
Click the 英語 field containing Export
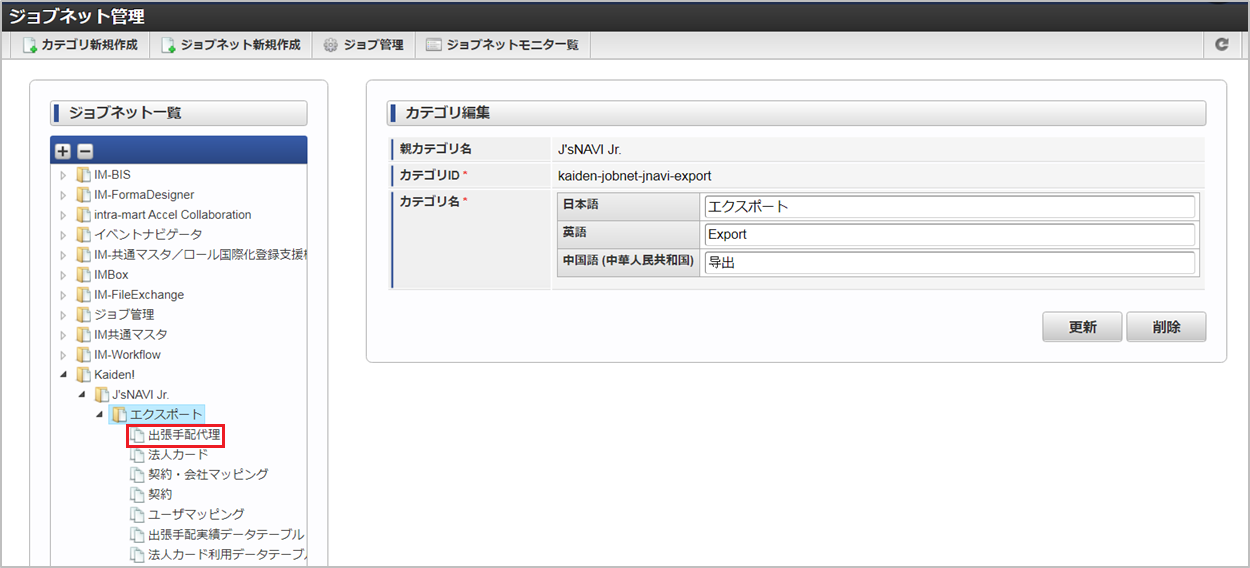tap(950, 235)
